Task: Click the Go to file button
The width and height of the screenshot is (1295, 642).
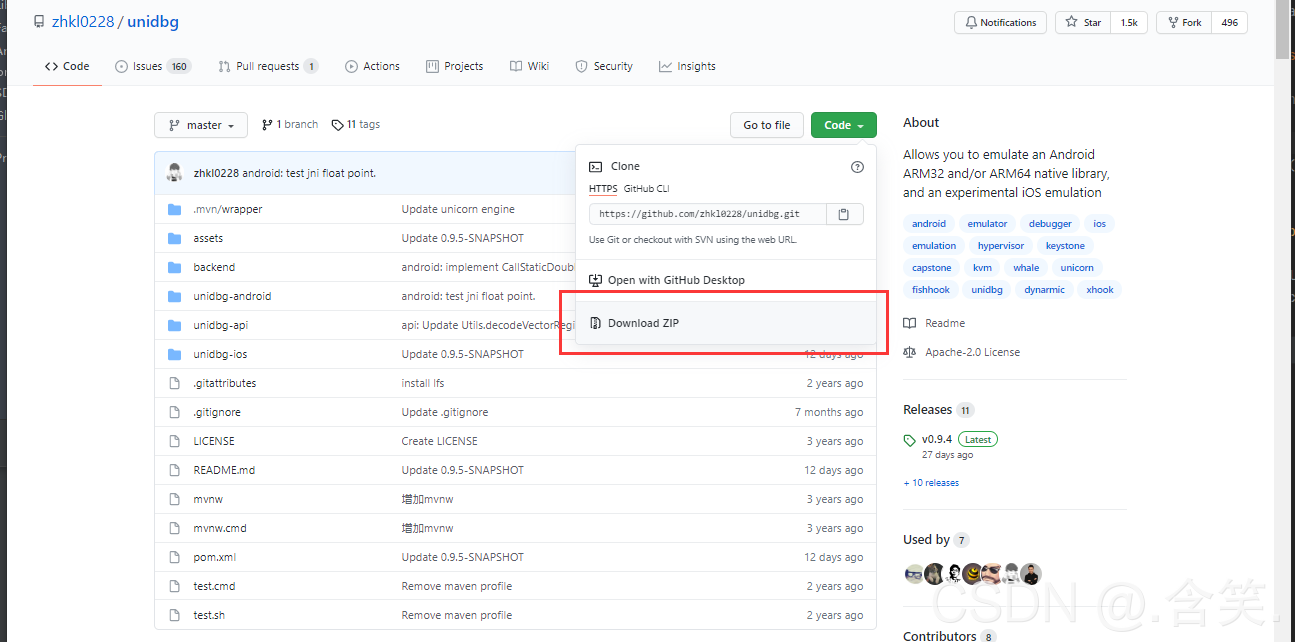Action: point(767,125)
